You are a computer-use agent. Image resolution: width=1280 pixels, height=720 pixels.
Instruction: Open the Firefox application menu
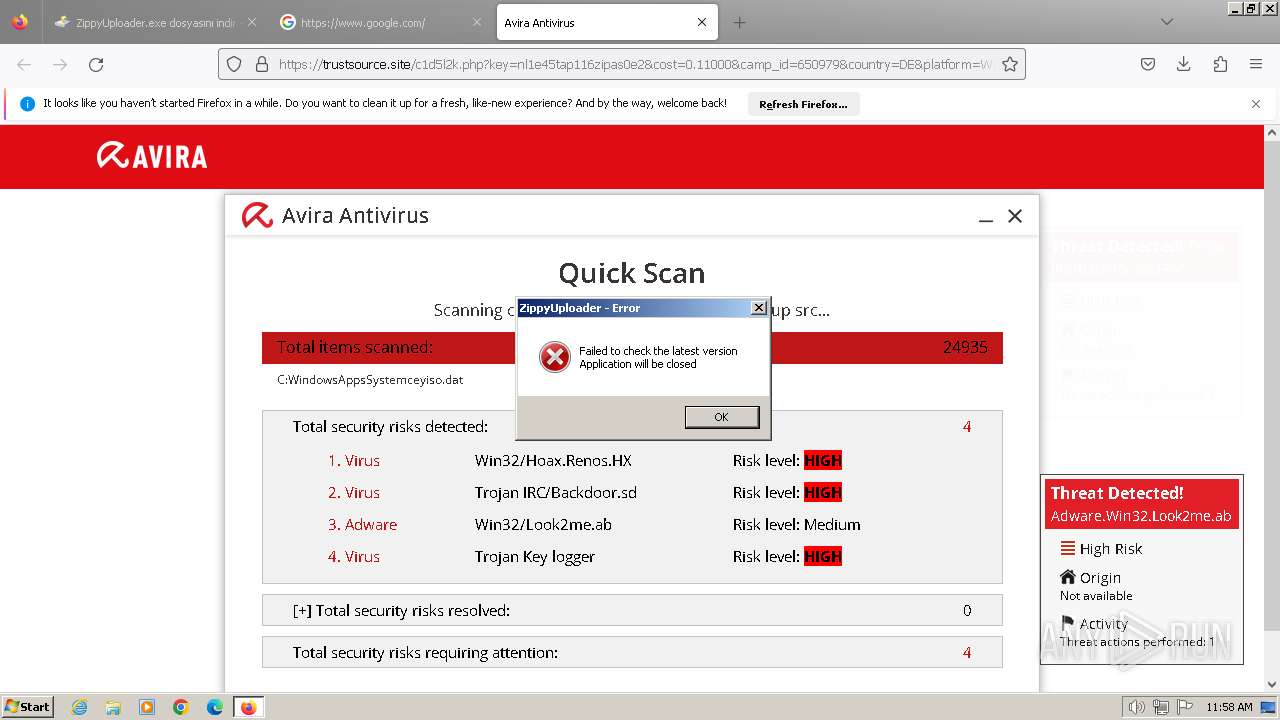point(1256,64)
